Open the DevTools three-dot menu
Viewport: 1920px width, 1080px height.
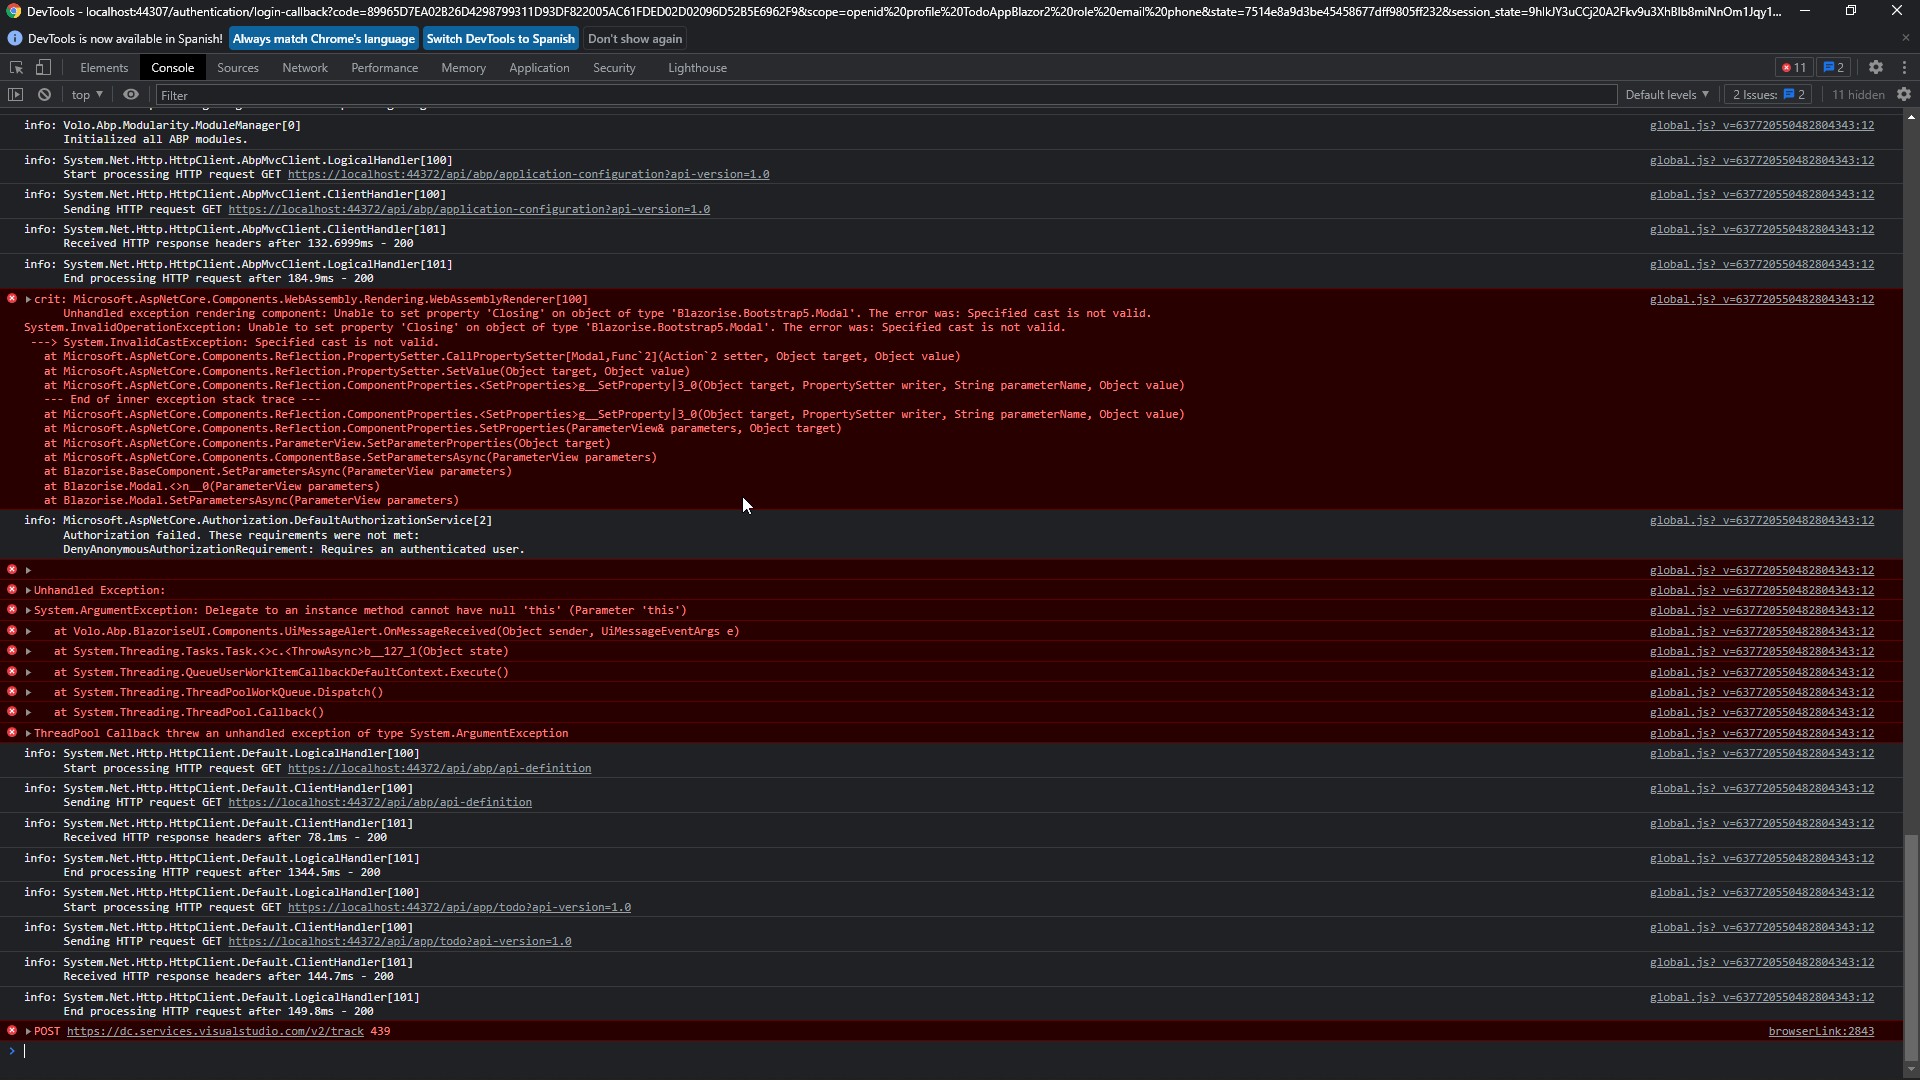tap(1904, 68)
